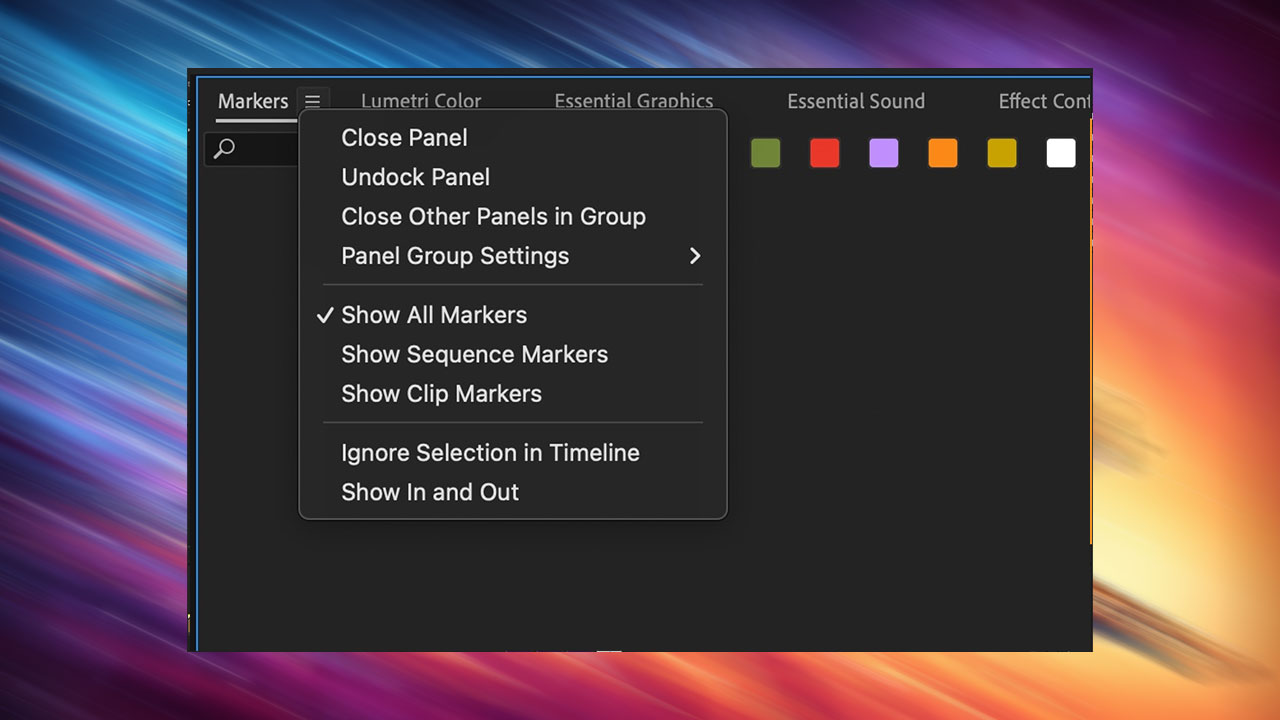
Task: Choose Close Panel from the menu
Action: point(404,137)
